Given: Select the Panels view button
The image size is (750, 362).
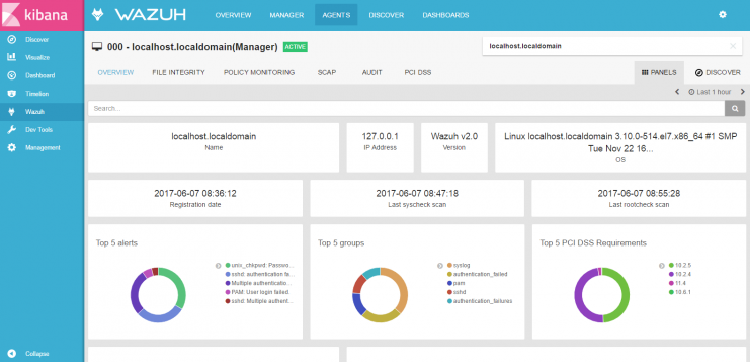Looking at the screenshot, I should (x=659, y=73).
